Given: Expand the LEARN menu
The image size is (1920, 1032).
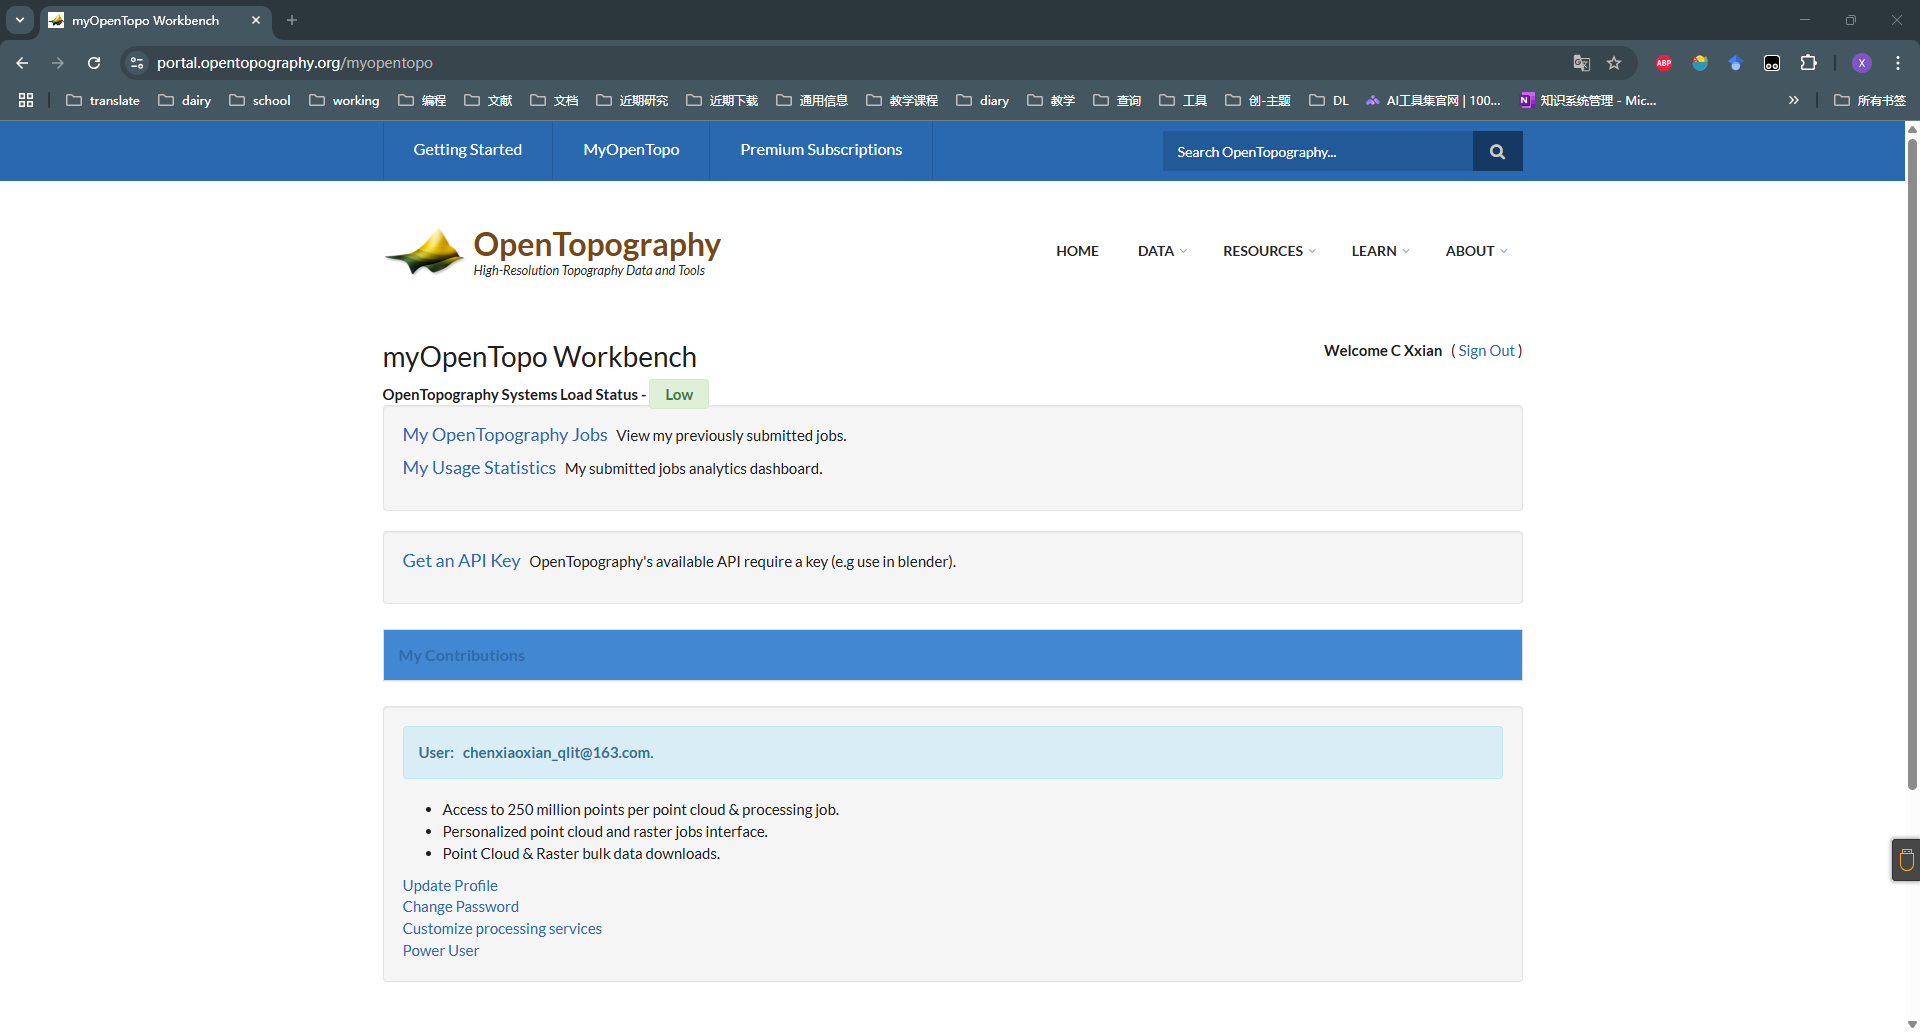Looking at the screenshot, I should click(1380, 251).
